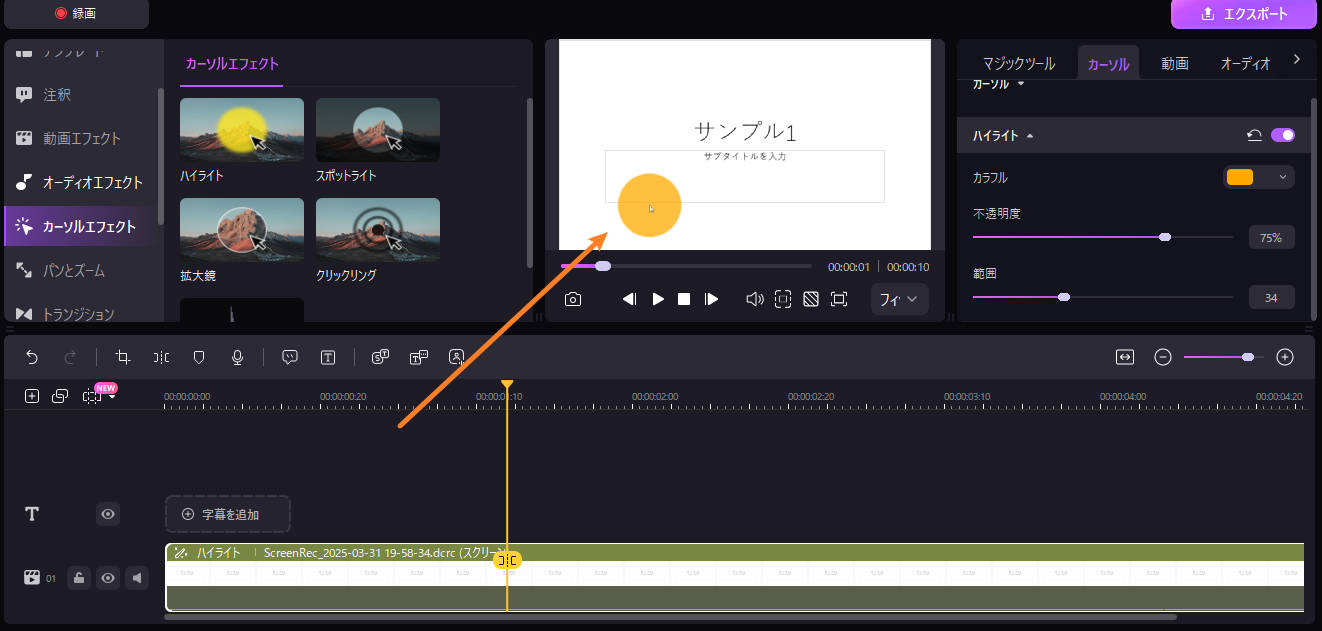Click the bracketed safe-zone icon in preview
This screenshot has width=1322, height=631.
[x=783, y=299]
